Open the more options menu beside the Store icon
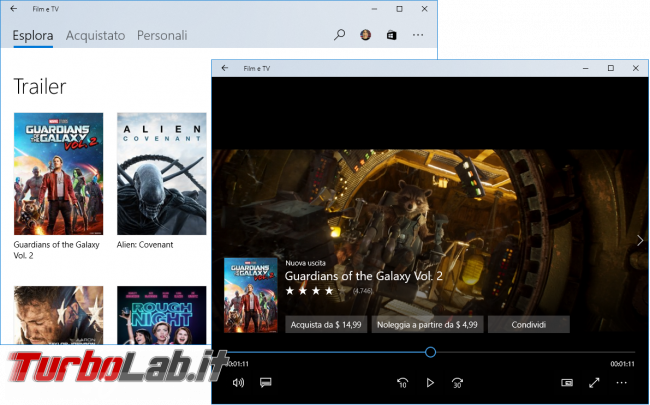 coord(418,35)
